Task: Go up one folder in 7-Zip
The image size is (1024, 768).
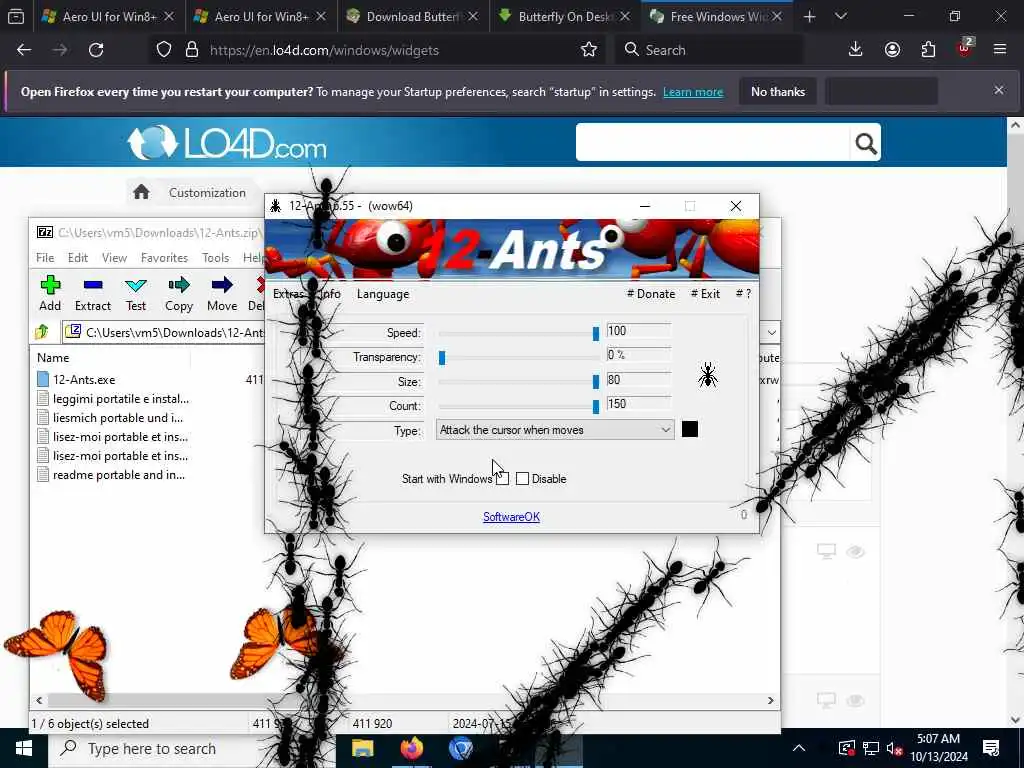Action: point(42,332)
